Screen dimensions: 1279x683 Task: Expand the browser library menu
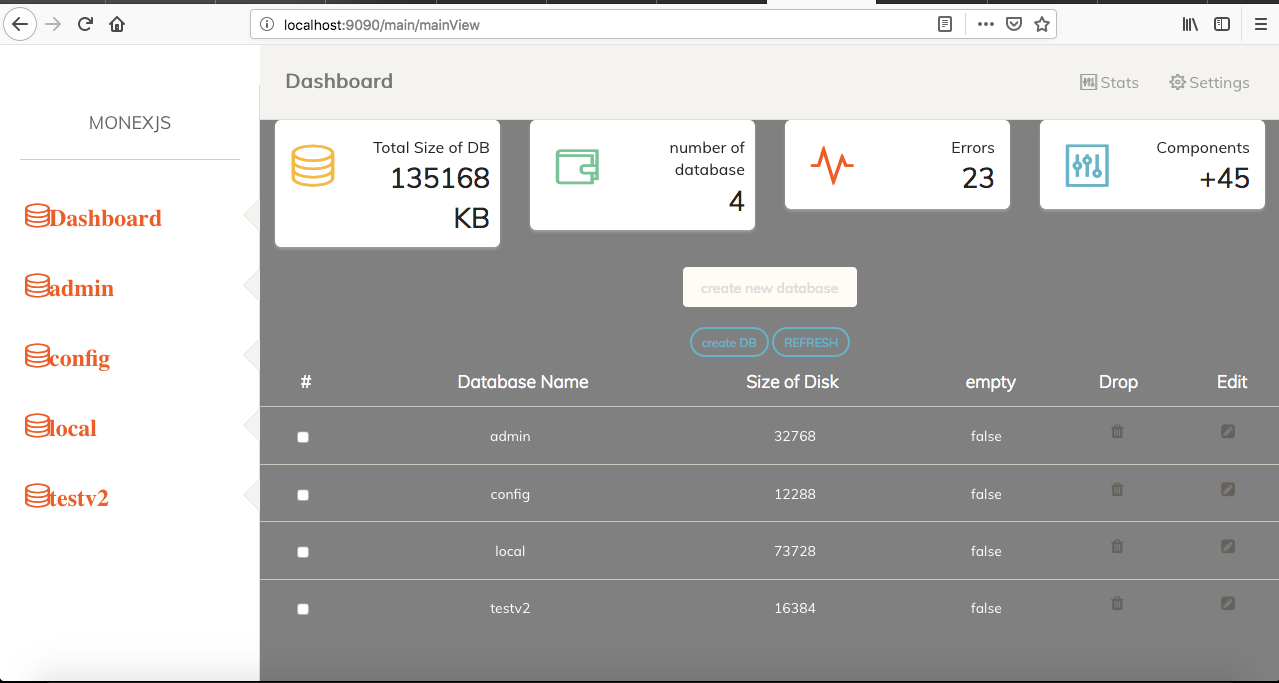coord(1190,24)
